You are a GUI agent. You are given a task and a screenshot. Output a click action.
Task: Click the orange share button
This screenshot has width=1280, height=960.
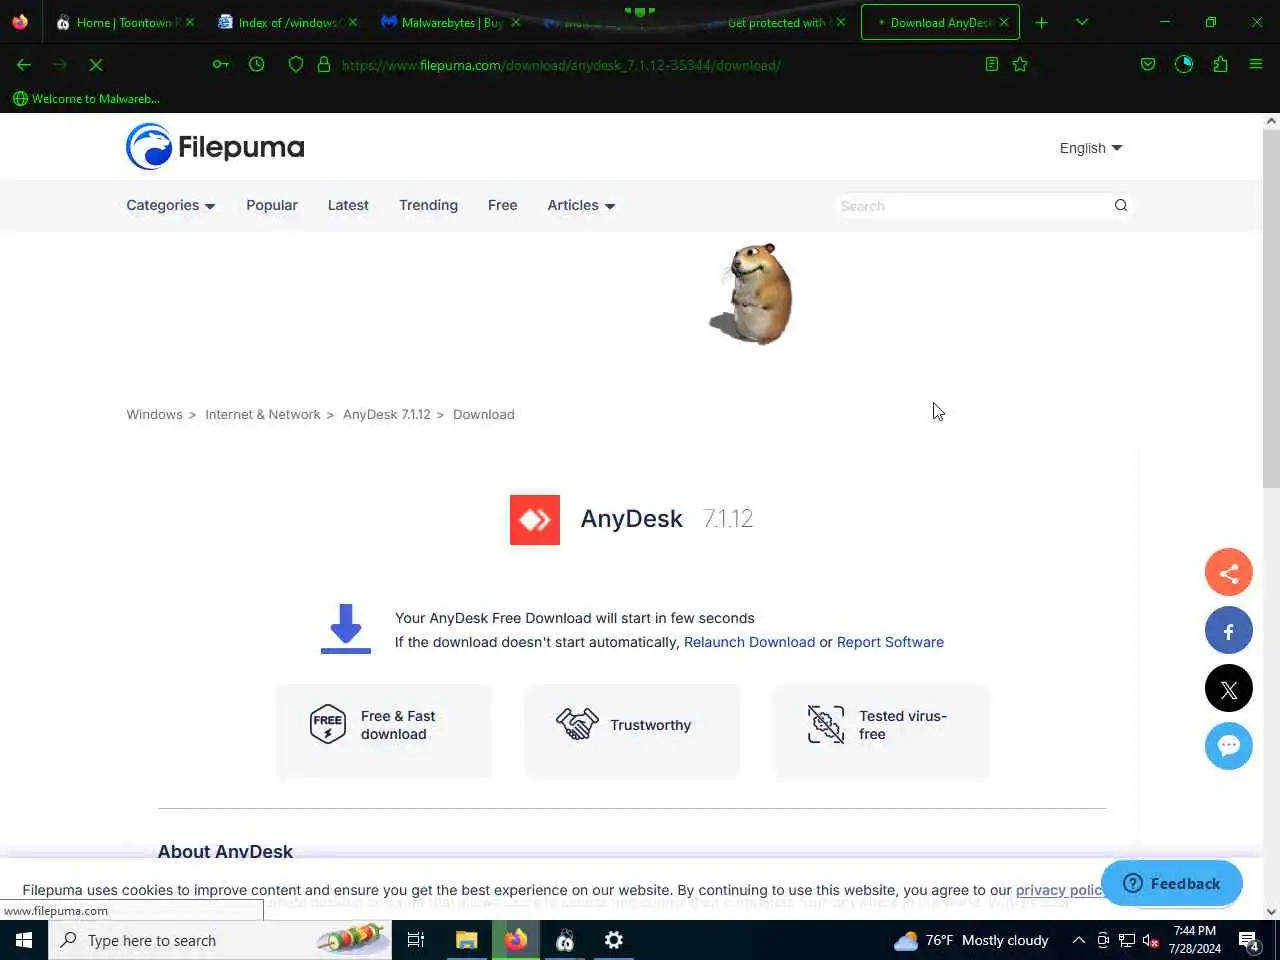click(x=1229, y=573)
